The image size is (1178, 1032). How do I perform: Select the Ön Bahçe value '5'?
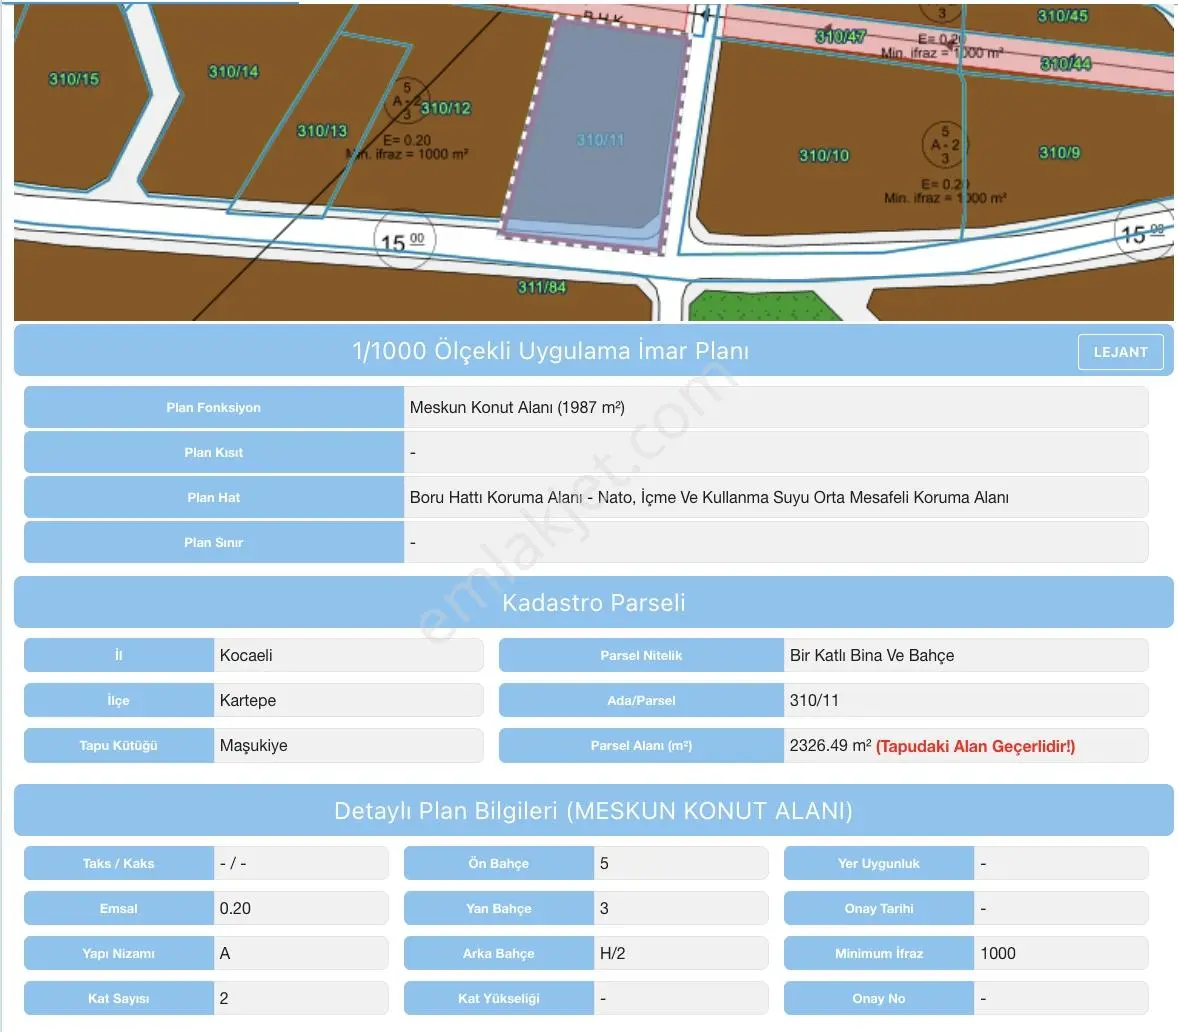click(x=604, y=863)
